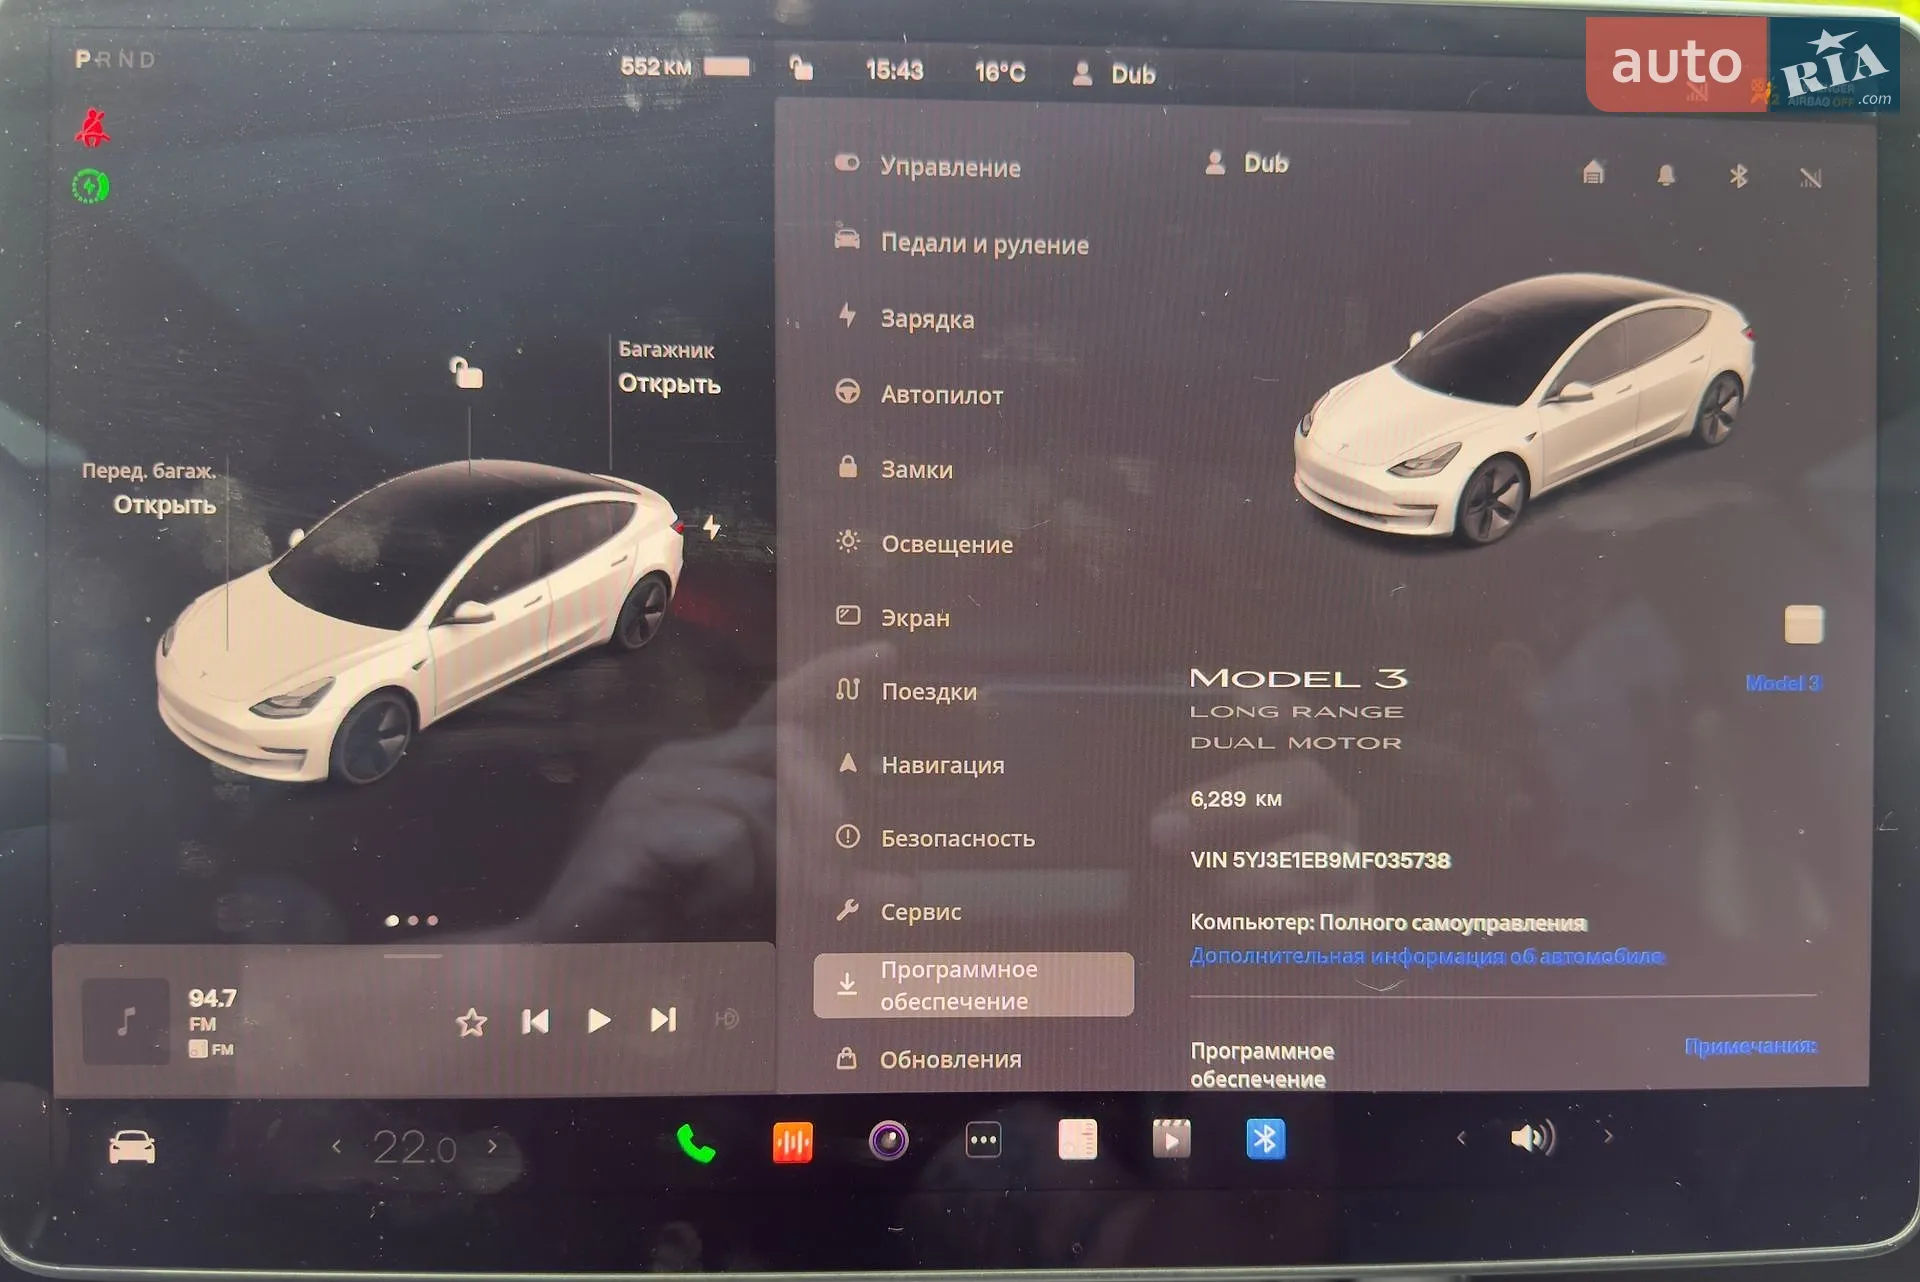The height and width of the screenshot is (1282, 1920).
Task: Tap the VIN 5YJ3E1EB9MF035738 text
Action: pos(1320,860)
